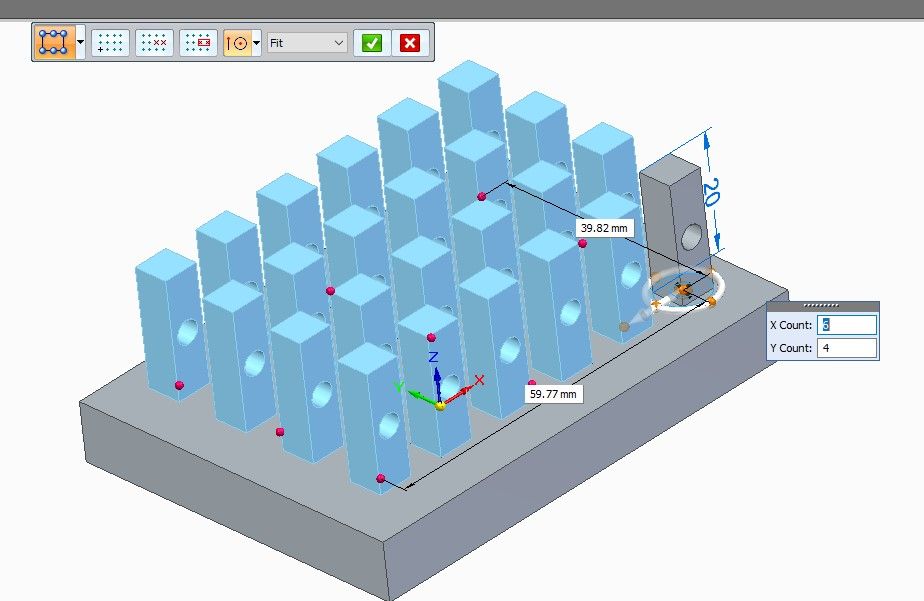The image size is (924, 601).
Task: Click the count panel grip bar
Action: pyautogui.click(x=823, y=305)
